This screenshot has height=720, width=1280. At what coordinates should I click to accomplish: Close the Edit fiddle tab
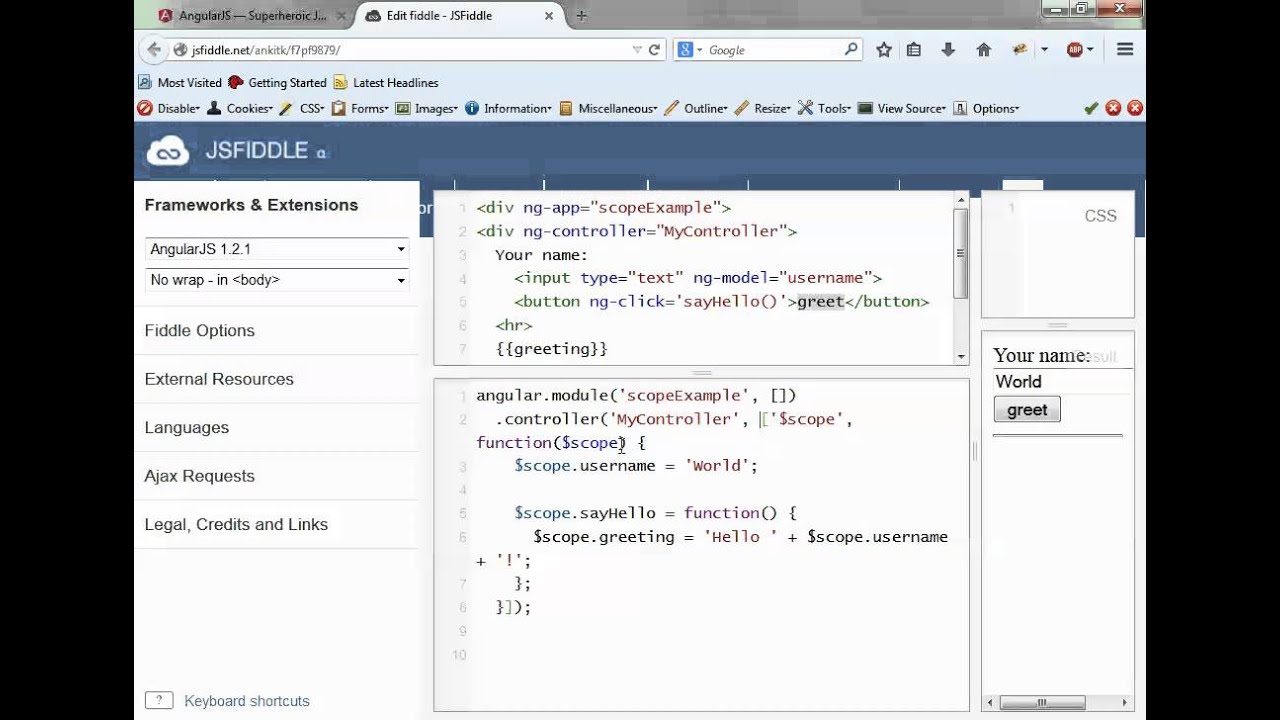tap(549, 16)
